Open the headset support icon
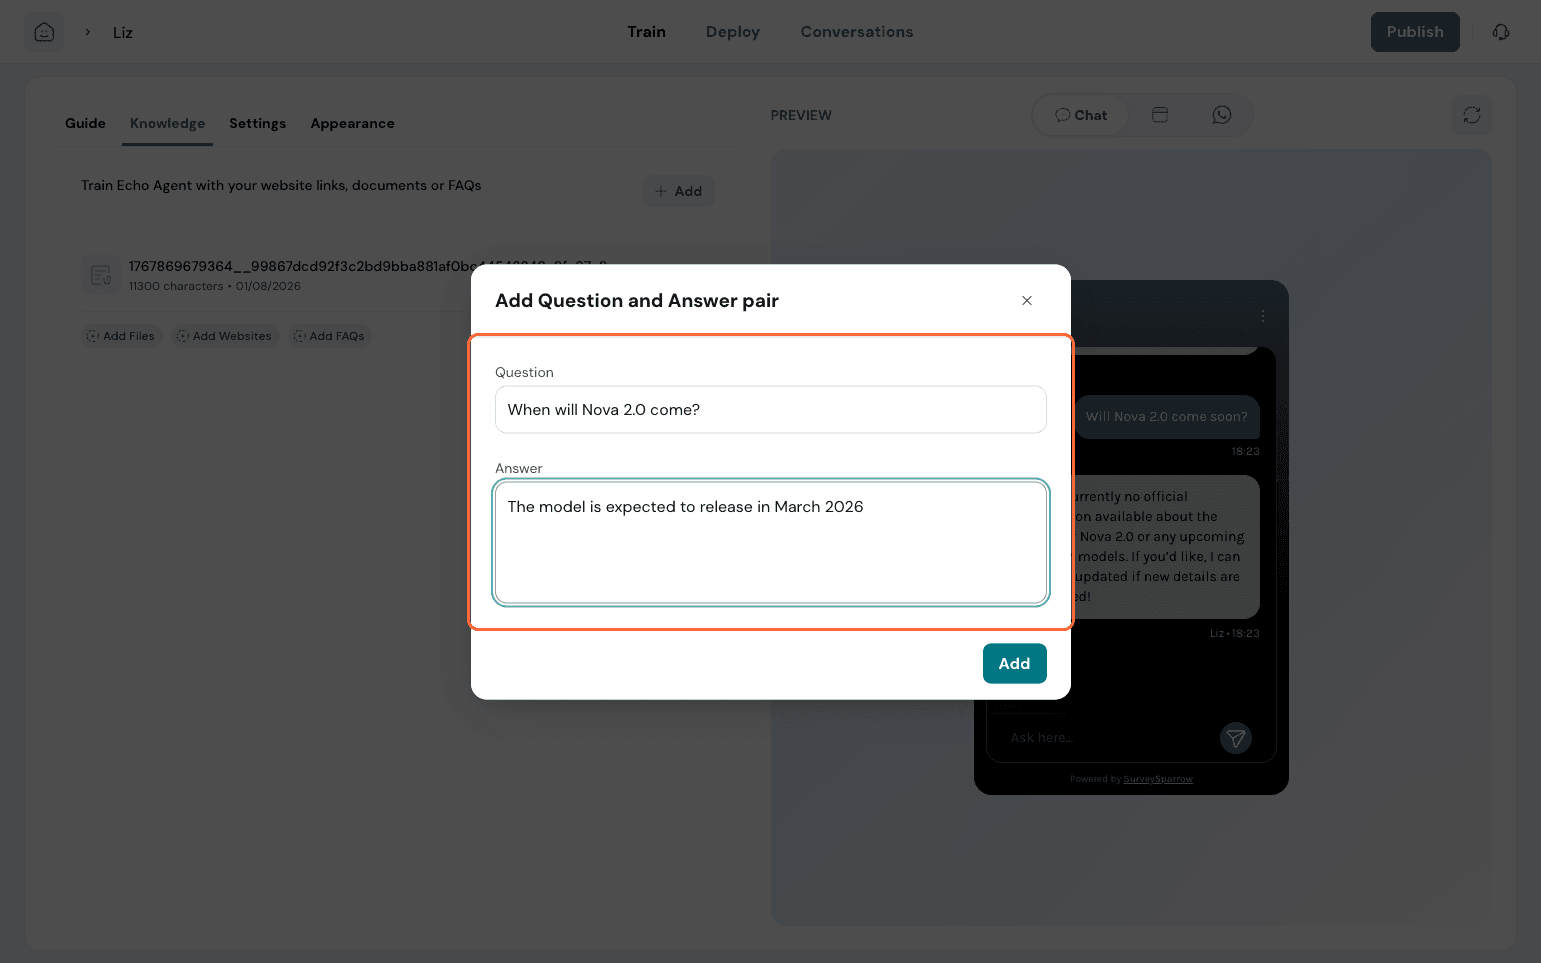This screenshot has height=963, width=1541. tap(1500, 32)
